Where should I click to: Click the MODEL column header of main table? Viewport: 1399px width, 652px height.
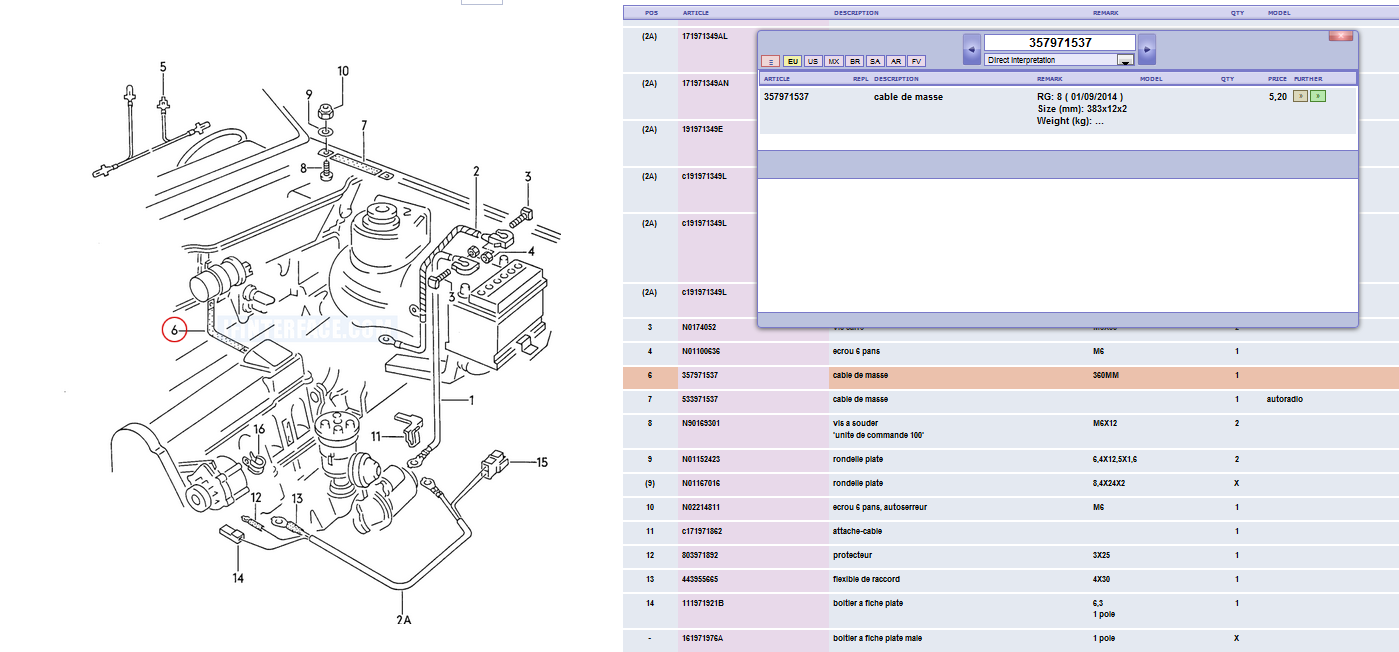pos(1279,13)
